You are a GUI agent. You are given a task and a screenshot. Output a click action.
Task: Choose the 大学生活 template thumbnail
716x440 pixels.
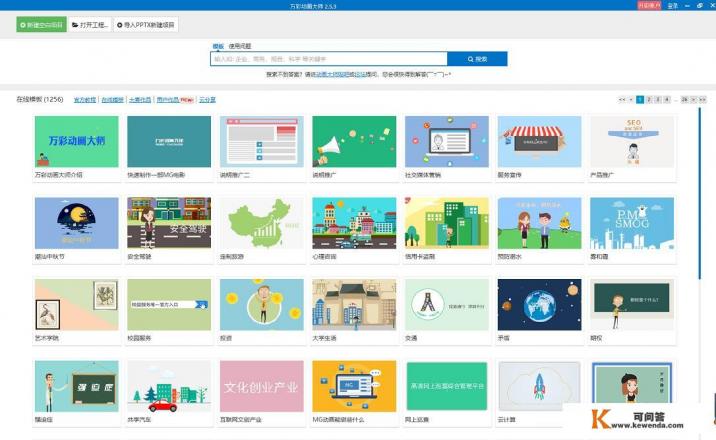tap(353, 304)
